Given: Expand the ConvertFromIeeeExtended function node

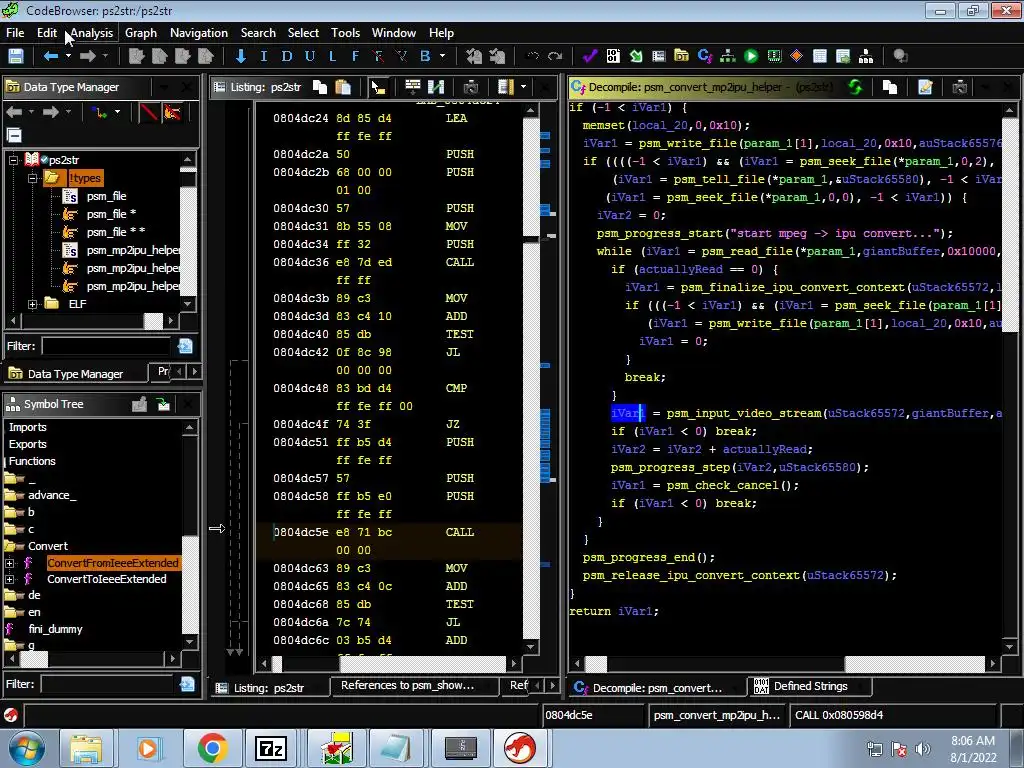Looking at the screenshot, I should 9,562.
